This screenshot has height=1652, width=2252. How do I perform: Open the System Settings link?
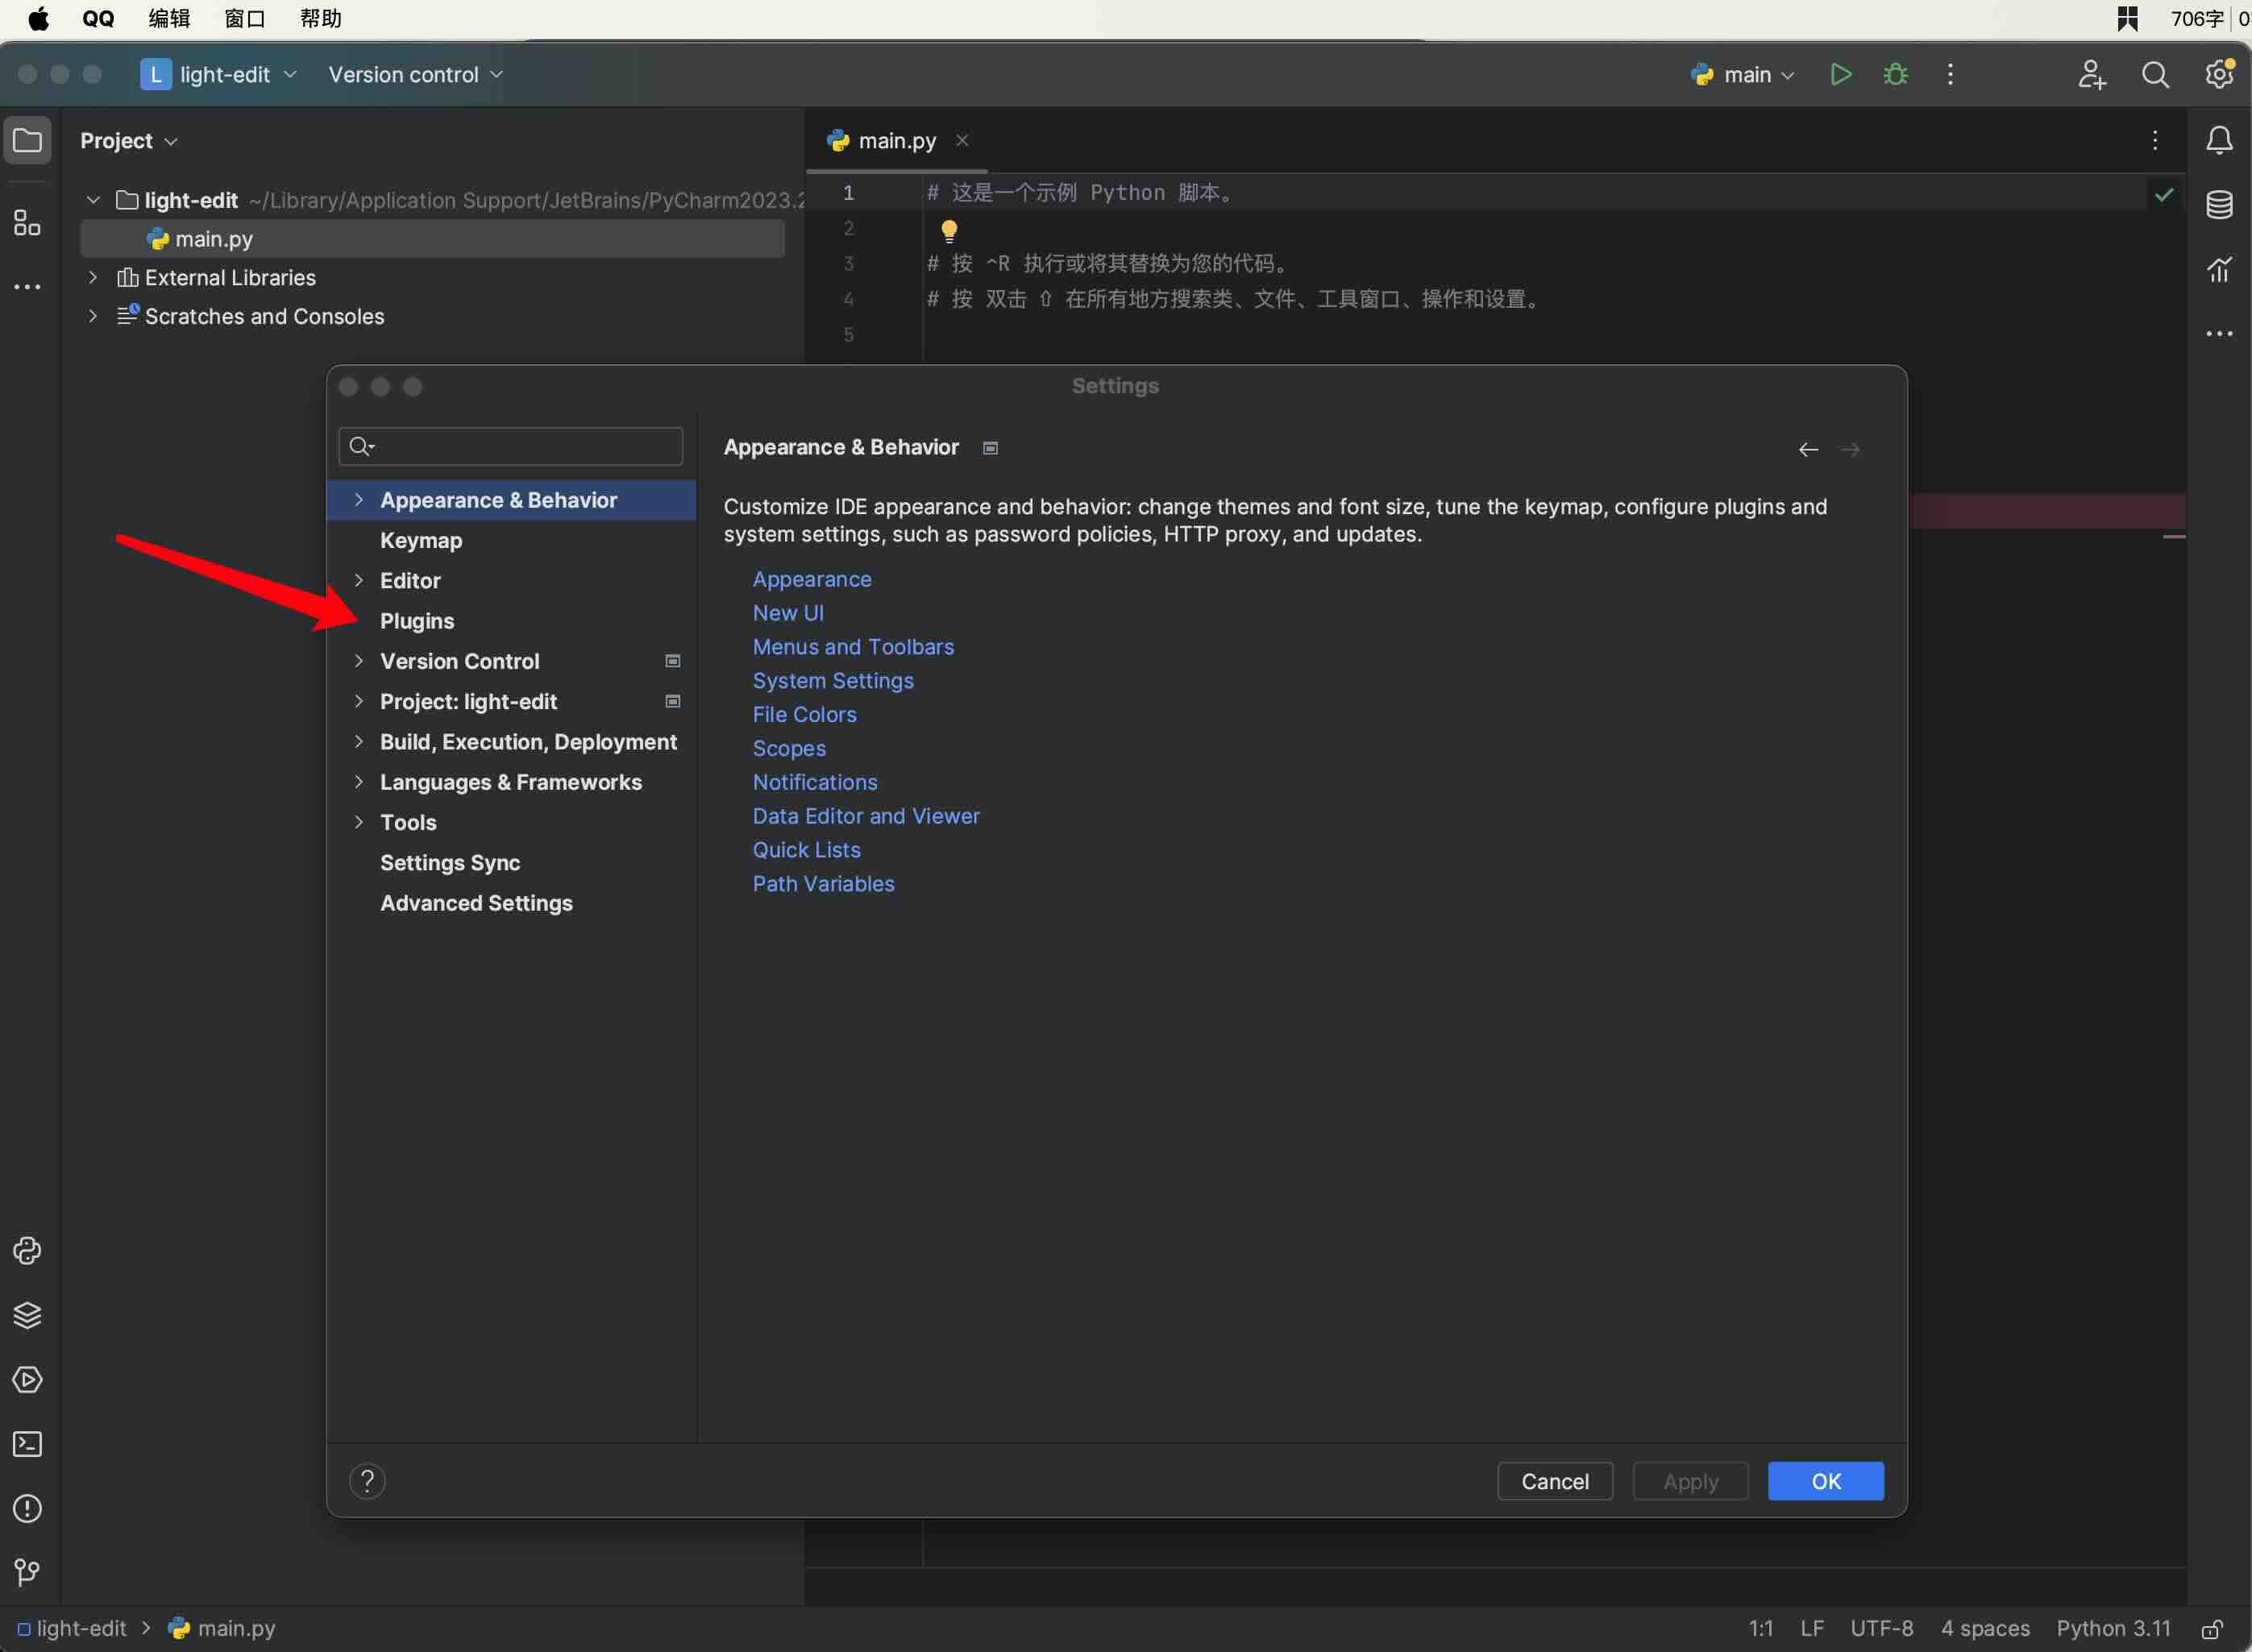tap(833, 681)
